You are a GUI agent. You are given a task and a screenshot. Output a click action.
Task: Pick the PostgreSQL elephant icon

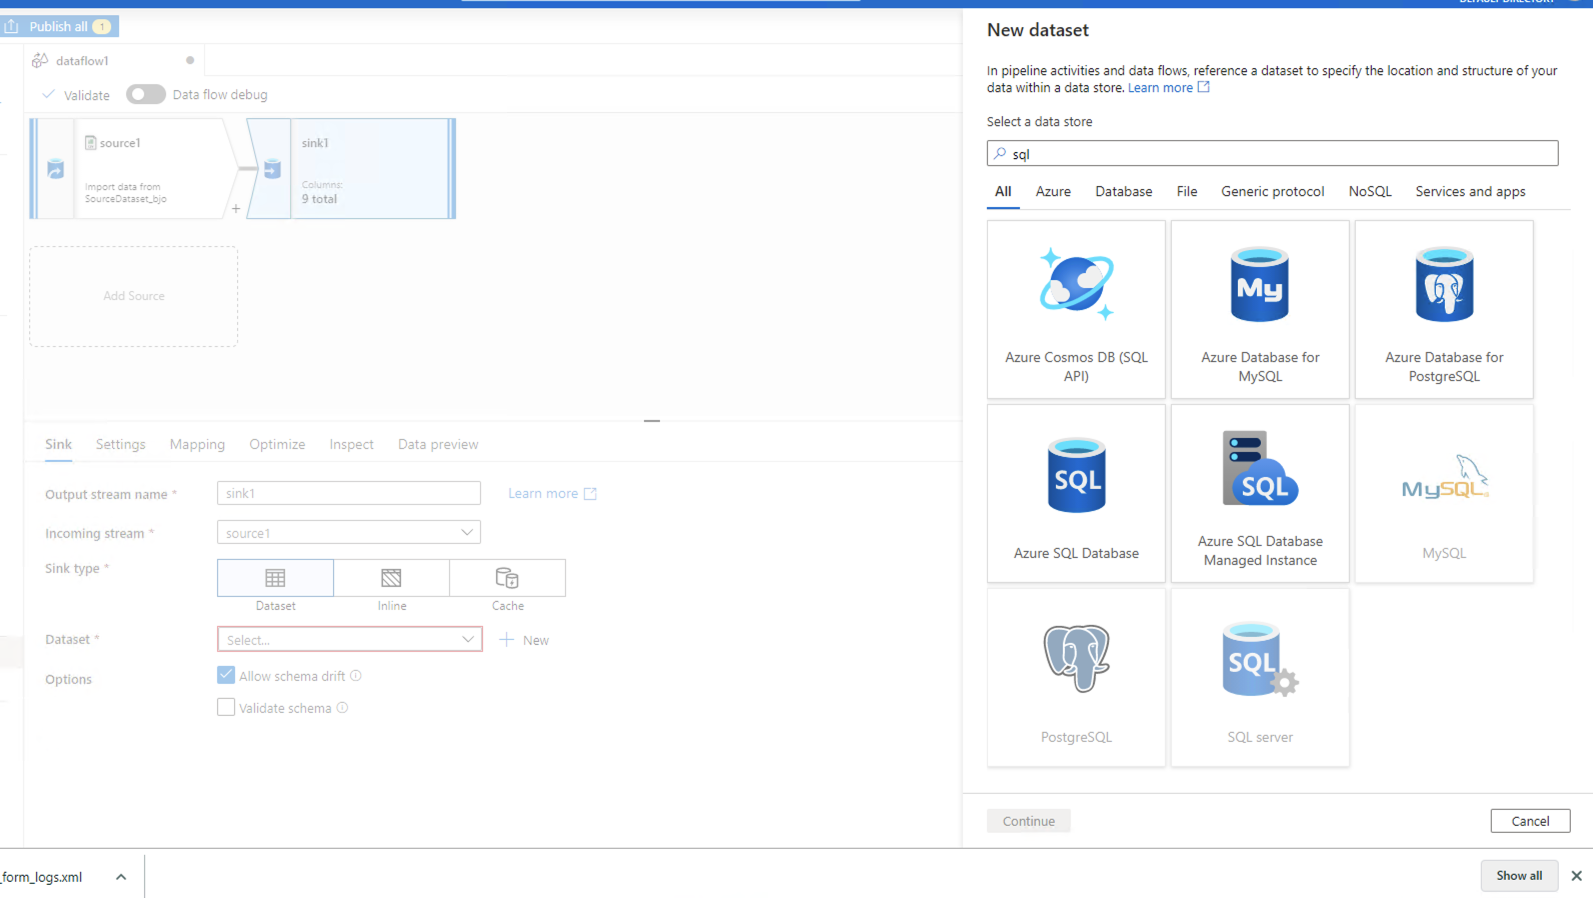[1076, 658]
